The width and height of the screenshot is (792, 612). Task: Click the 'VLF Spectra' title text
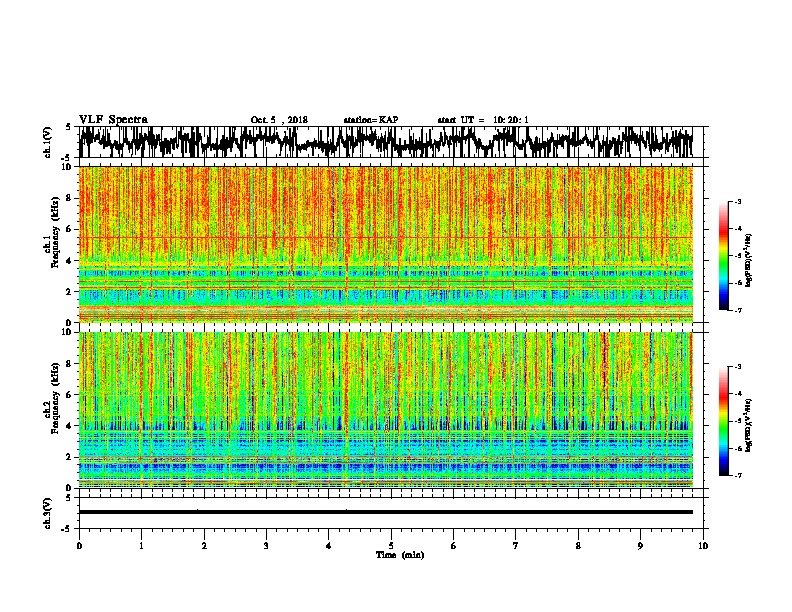pos(113,120)
